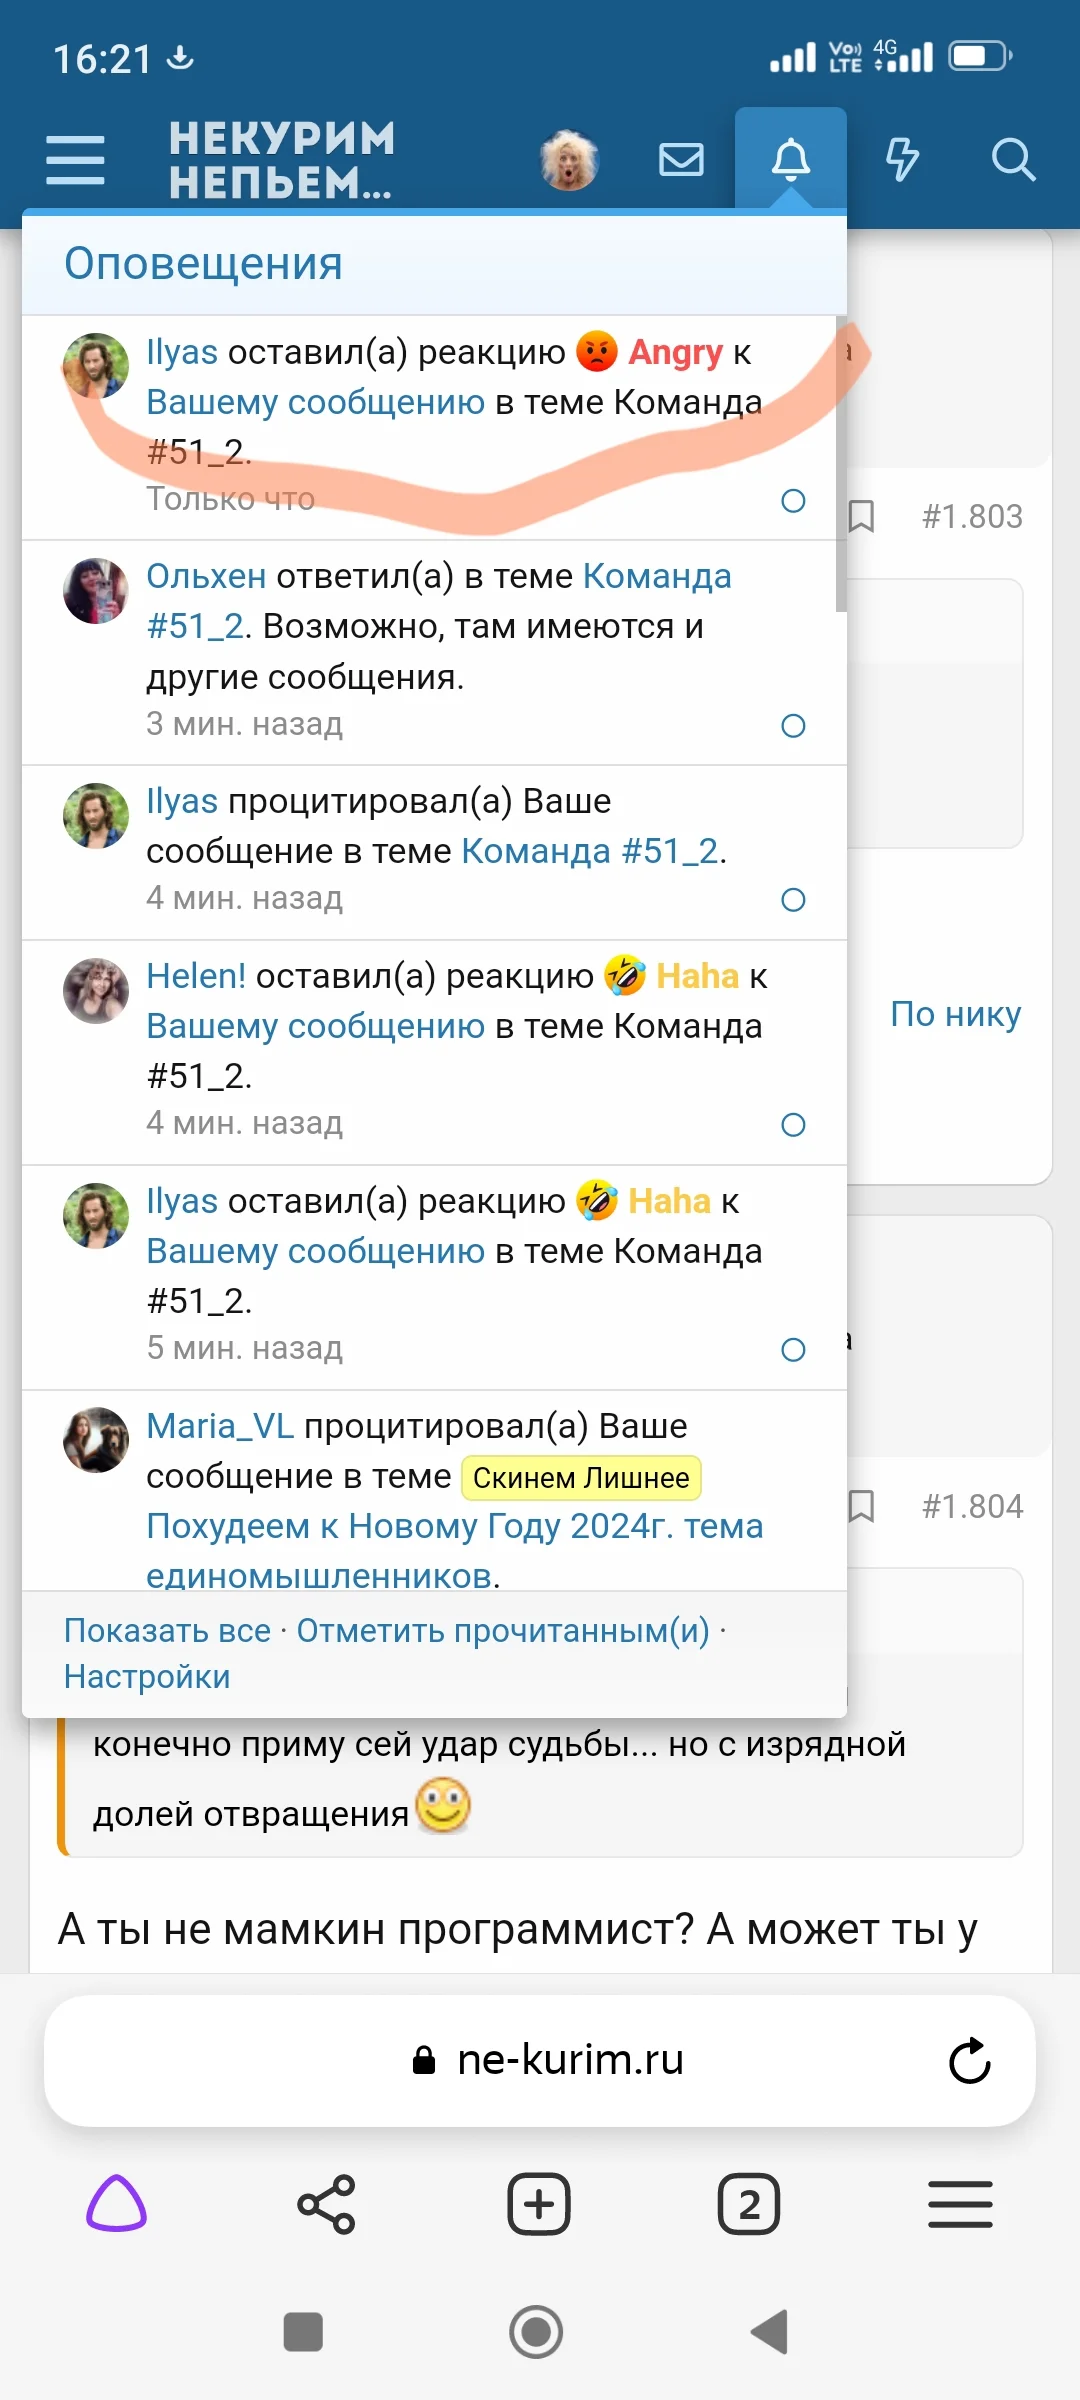
Task: Tap Android recent apps square button
Action: tap(303, 2332)
